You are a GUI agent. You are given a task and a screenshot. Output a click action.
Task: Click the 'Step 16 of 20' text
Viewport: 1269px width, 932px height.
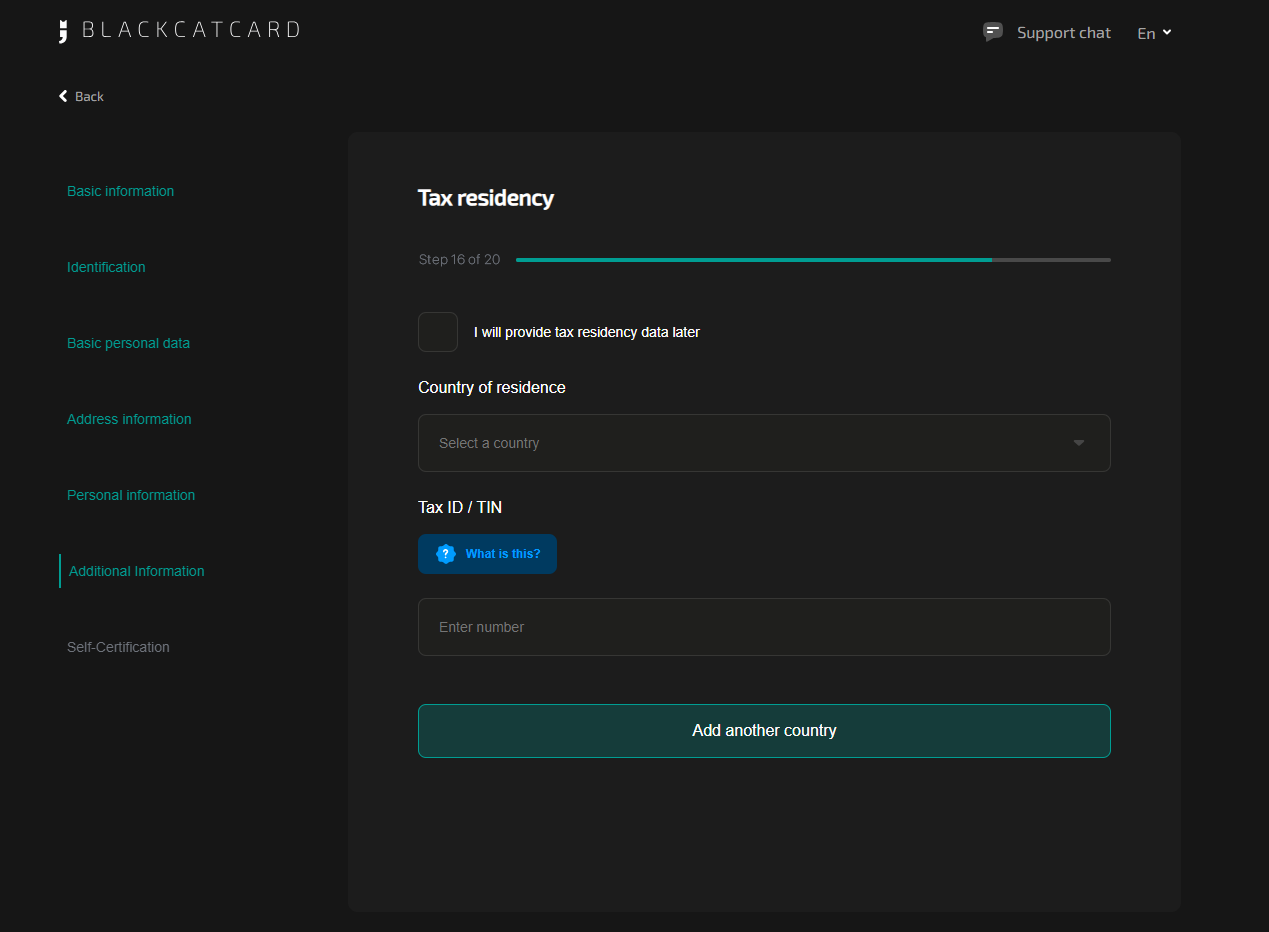pos(459,259)
